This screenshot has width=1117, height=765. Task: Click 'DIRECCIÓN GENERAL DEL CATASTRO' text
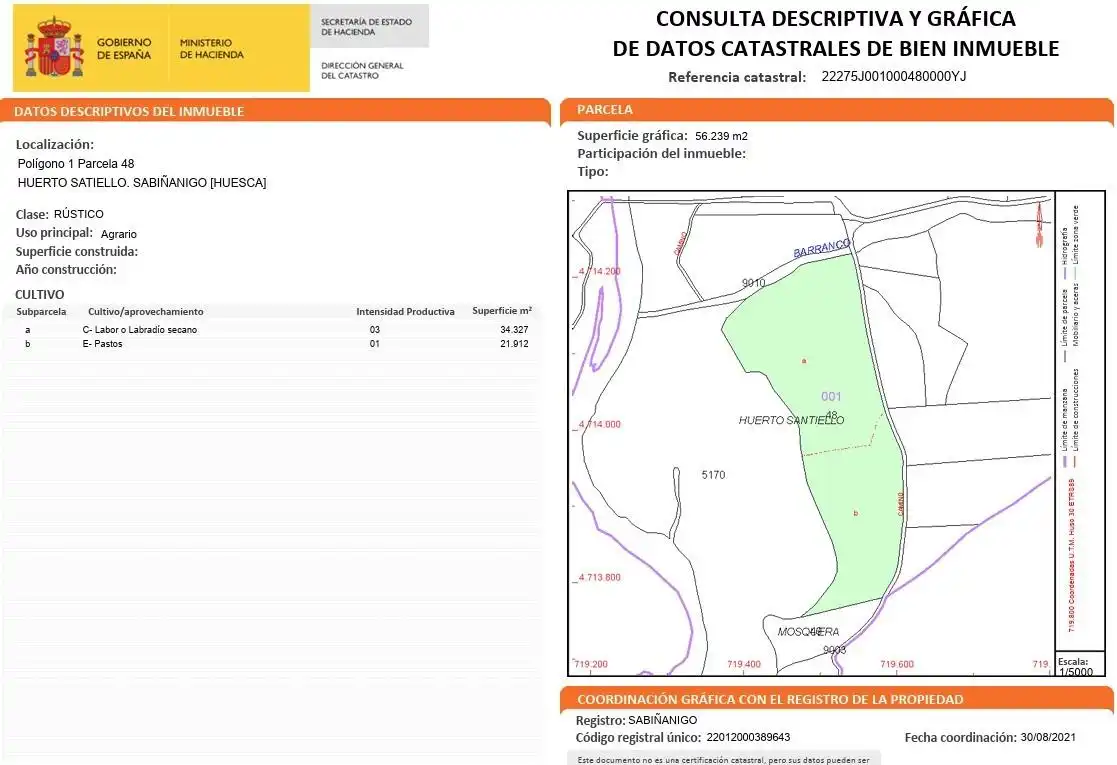(362, 70)
